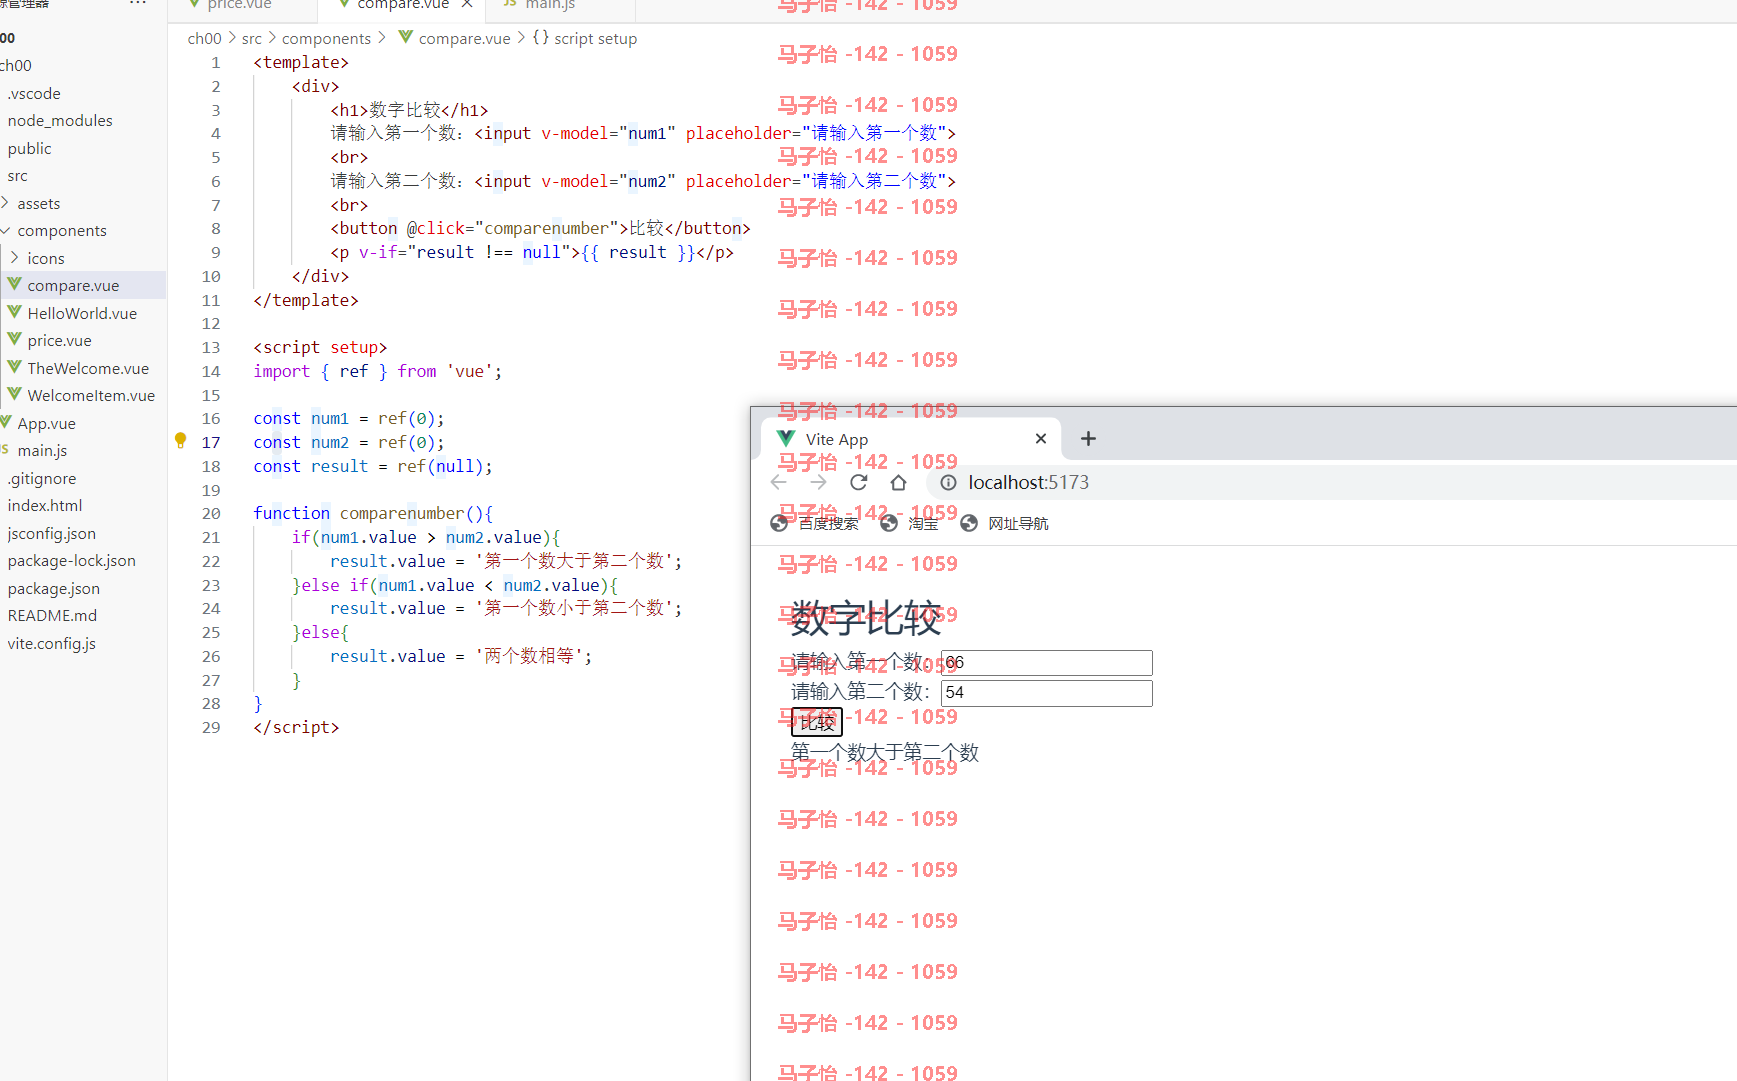Expand the node_modules folder

pyautogui.click(x=60, y=120)
